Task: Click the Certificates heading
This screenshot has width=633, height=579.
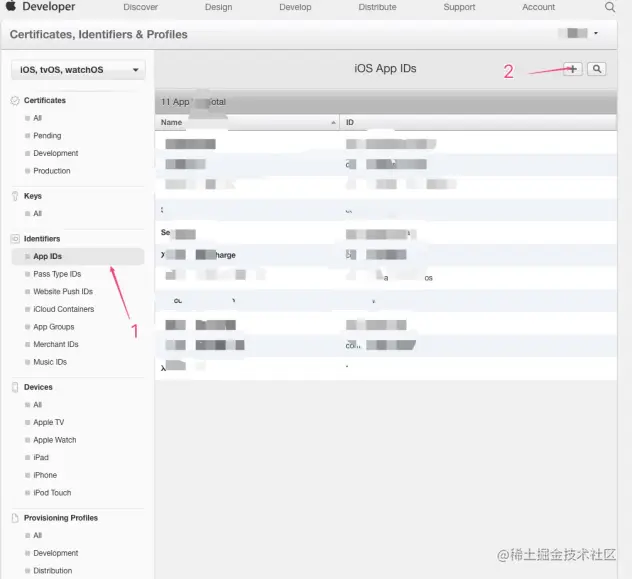Action: click(x=44, y=101)
